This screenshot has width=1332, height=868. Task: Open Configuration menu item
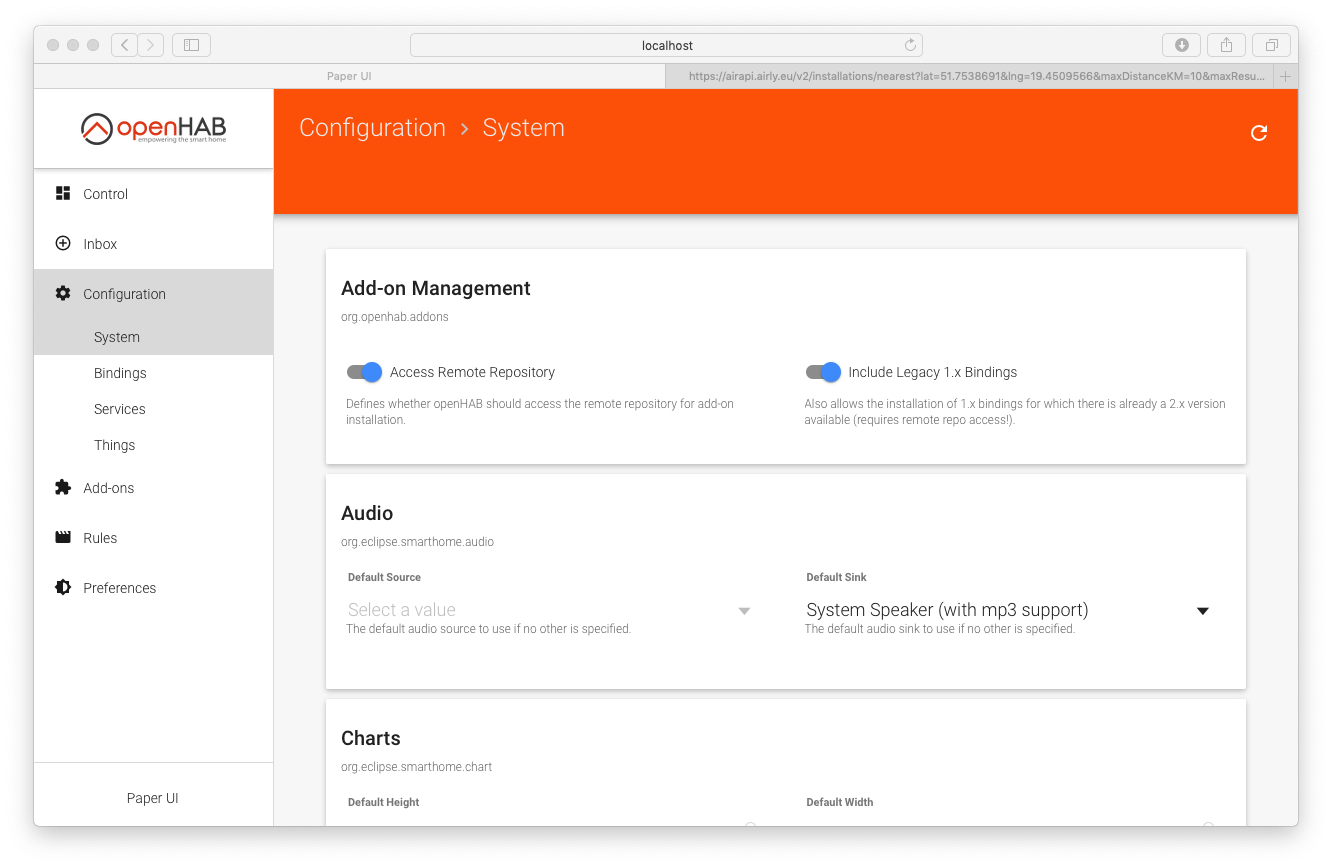153,294
